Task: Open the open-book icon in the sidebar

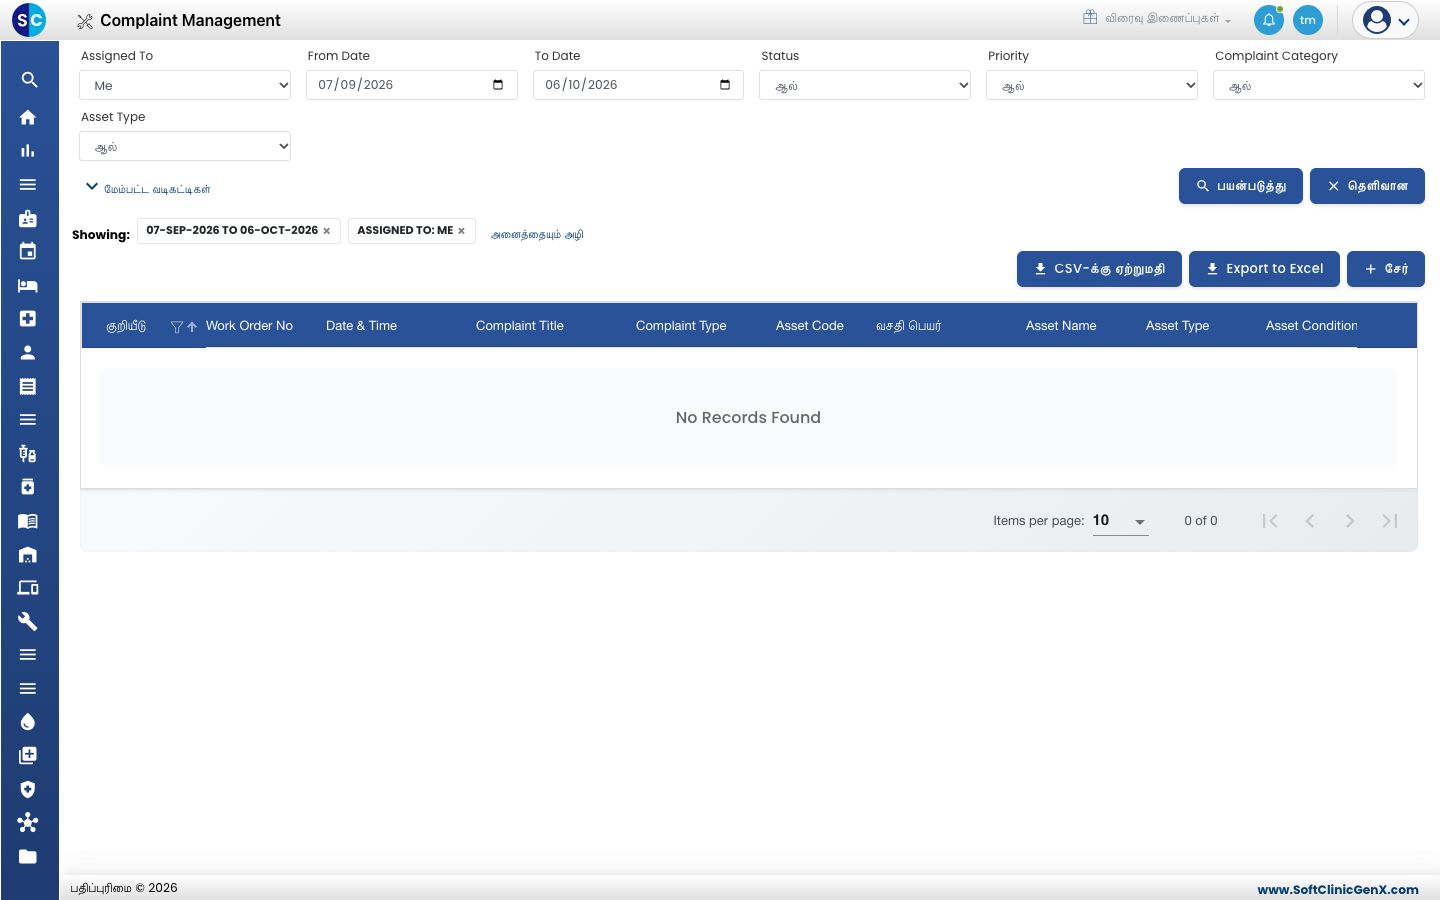Action: (28, 521)
